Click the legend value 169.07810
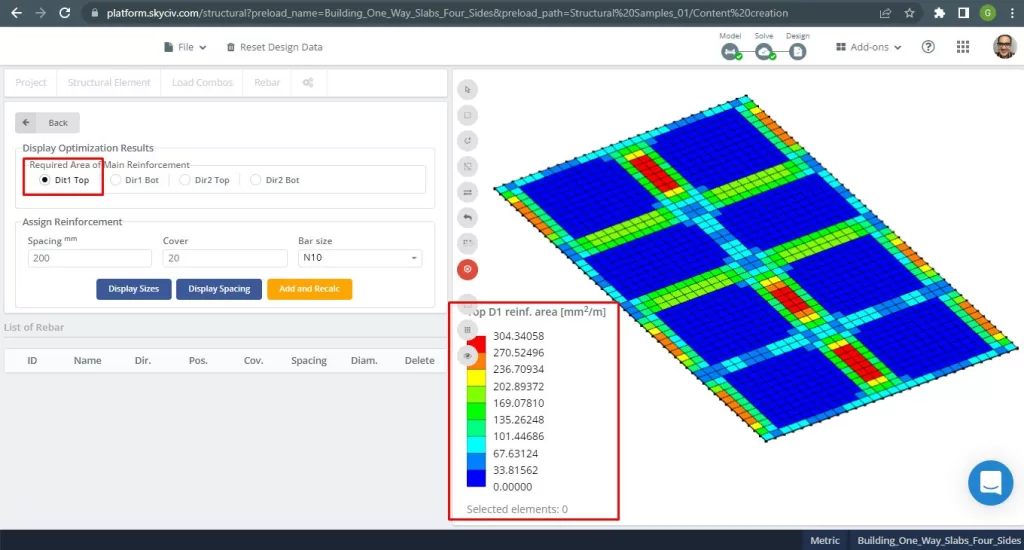The width and height of the screenshot is (1024, 550). coord(519,403)
